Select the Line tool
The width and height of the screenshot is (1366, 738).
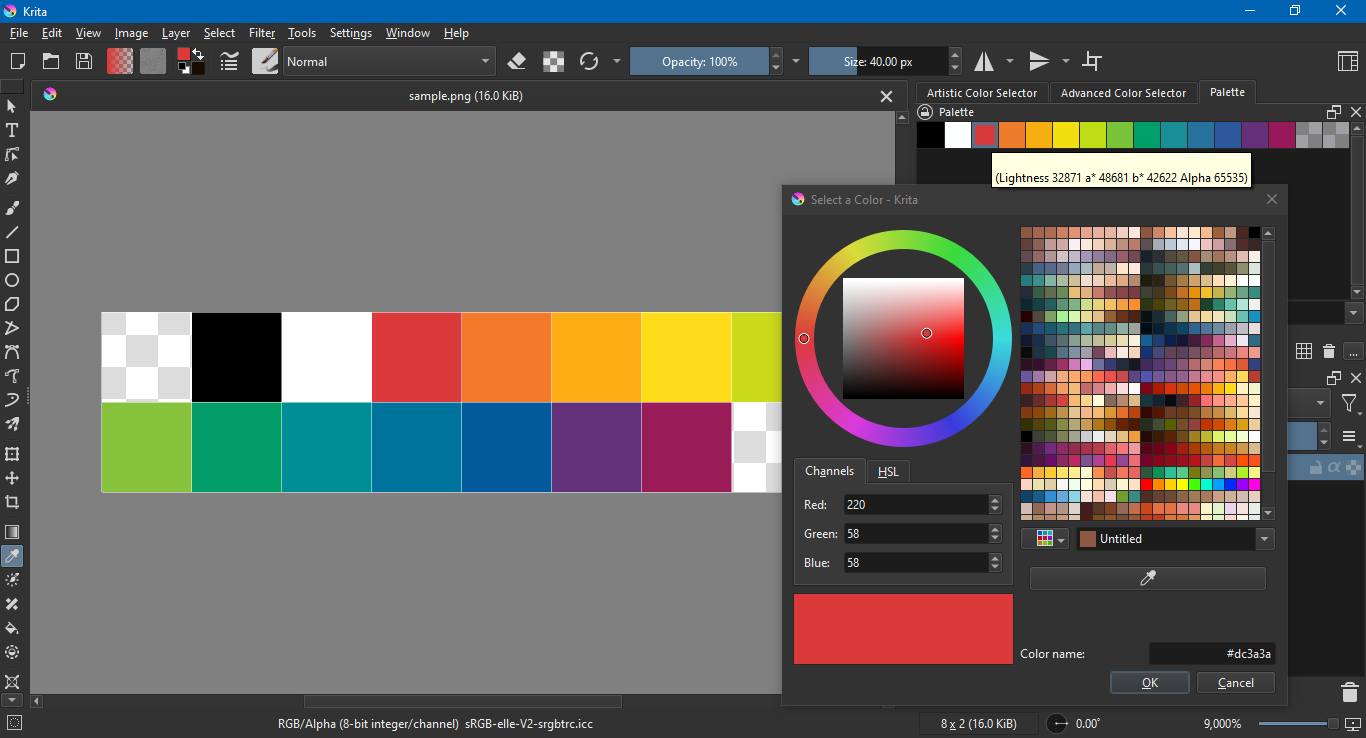[x=12, y=232]
